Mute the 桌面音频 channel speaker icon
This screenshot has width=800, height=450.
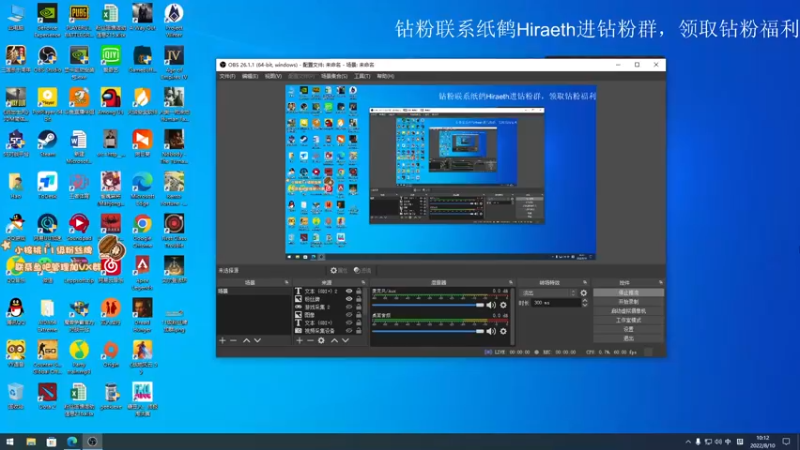click(x=491, y=331)
